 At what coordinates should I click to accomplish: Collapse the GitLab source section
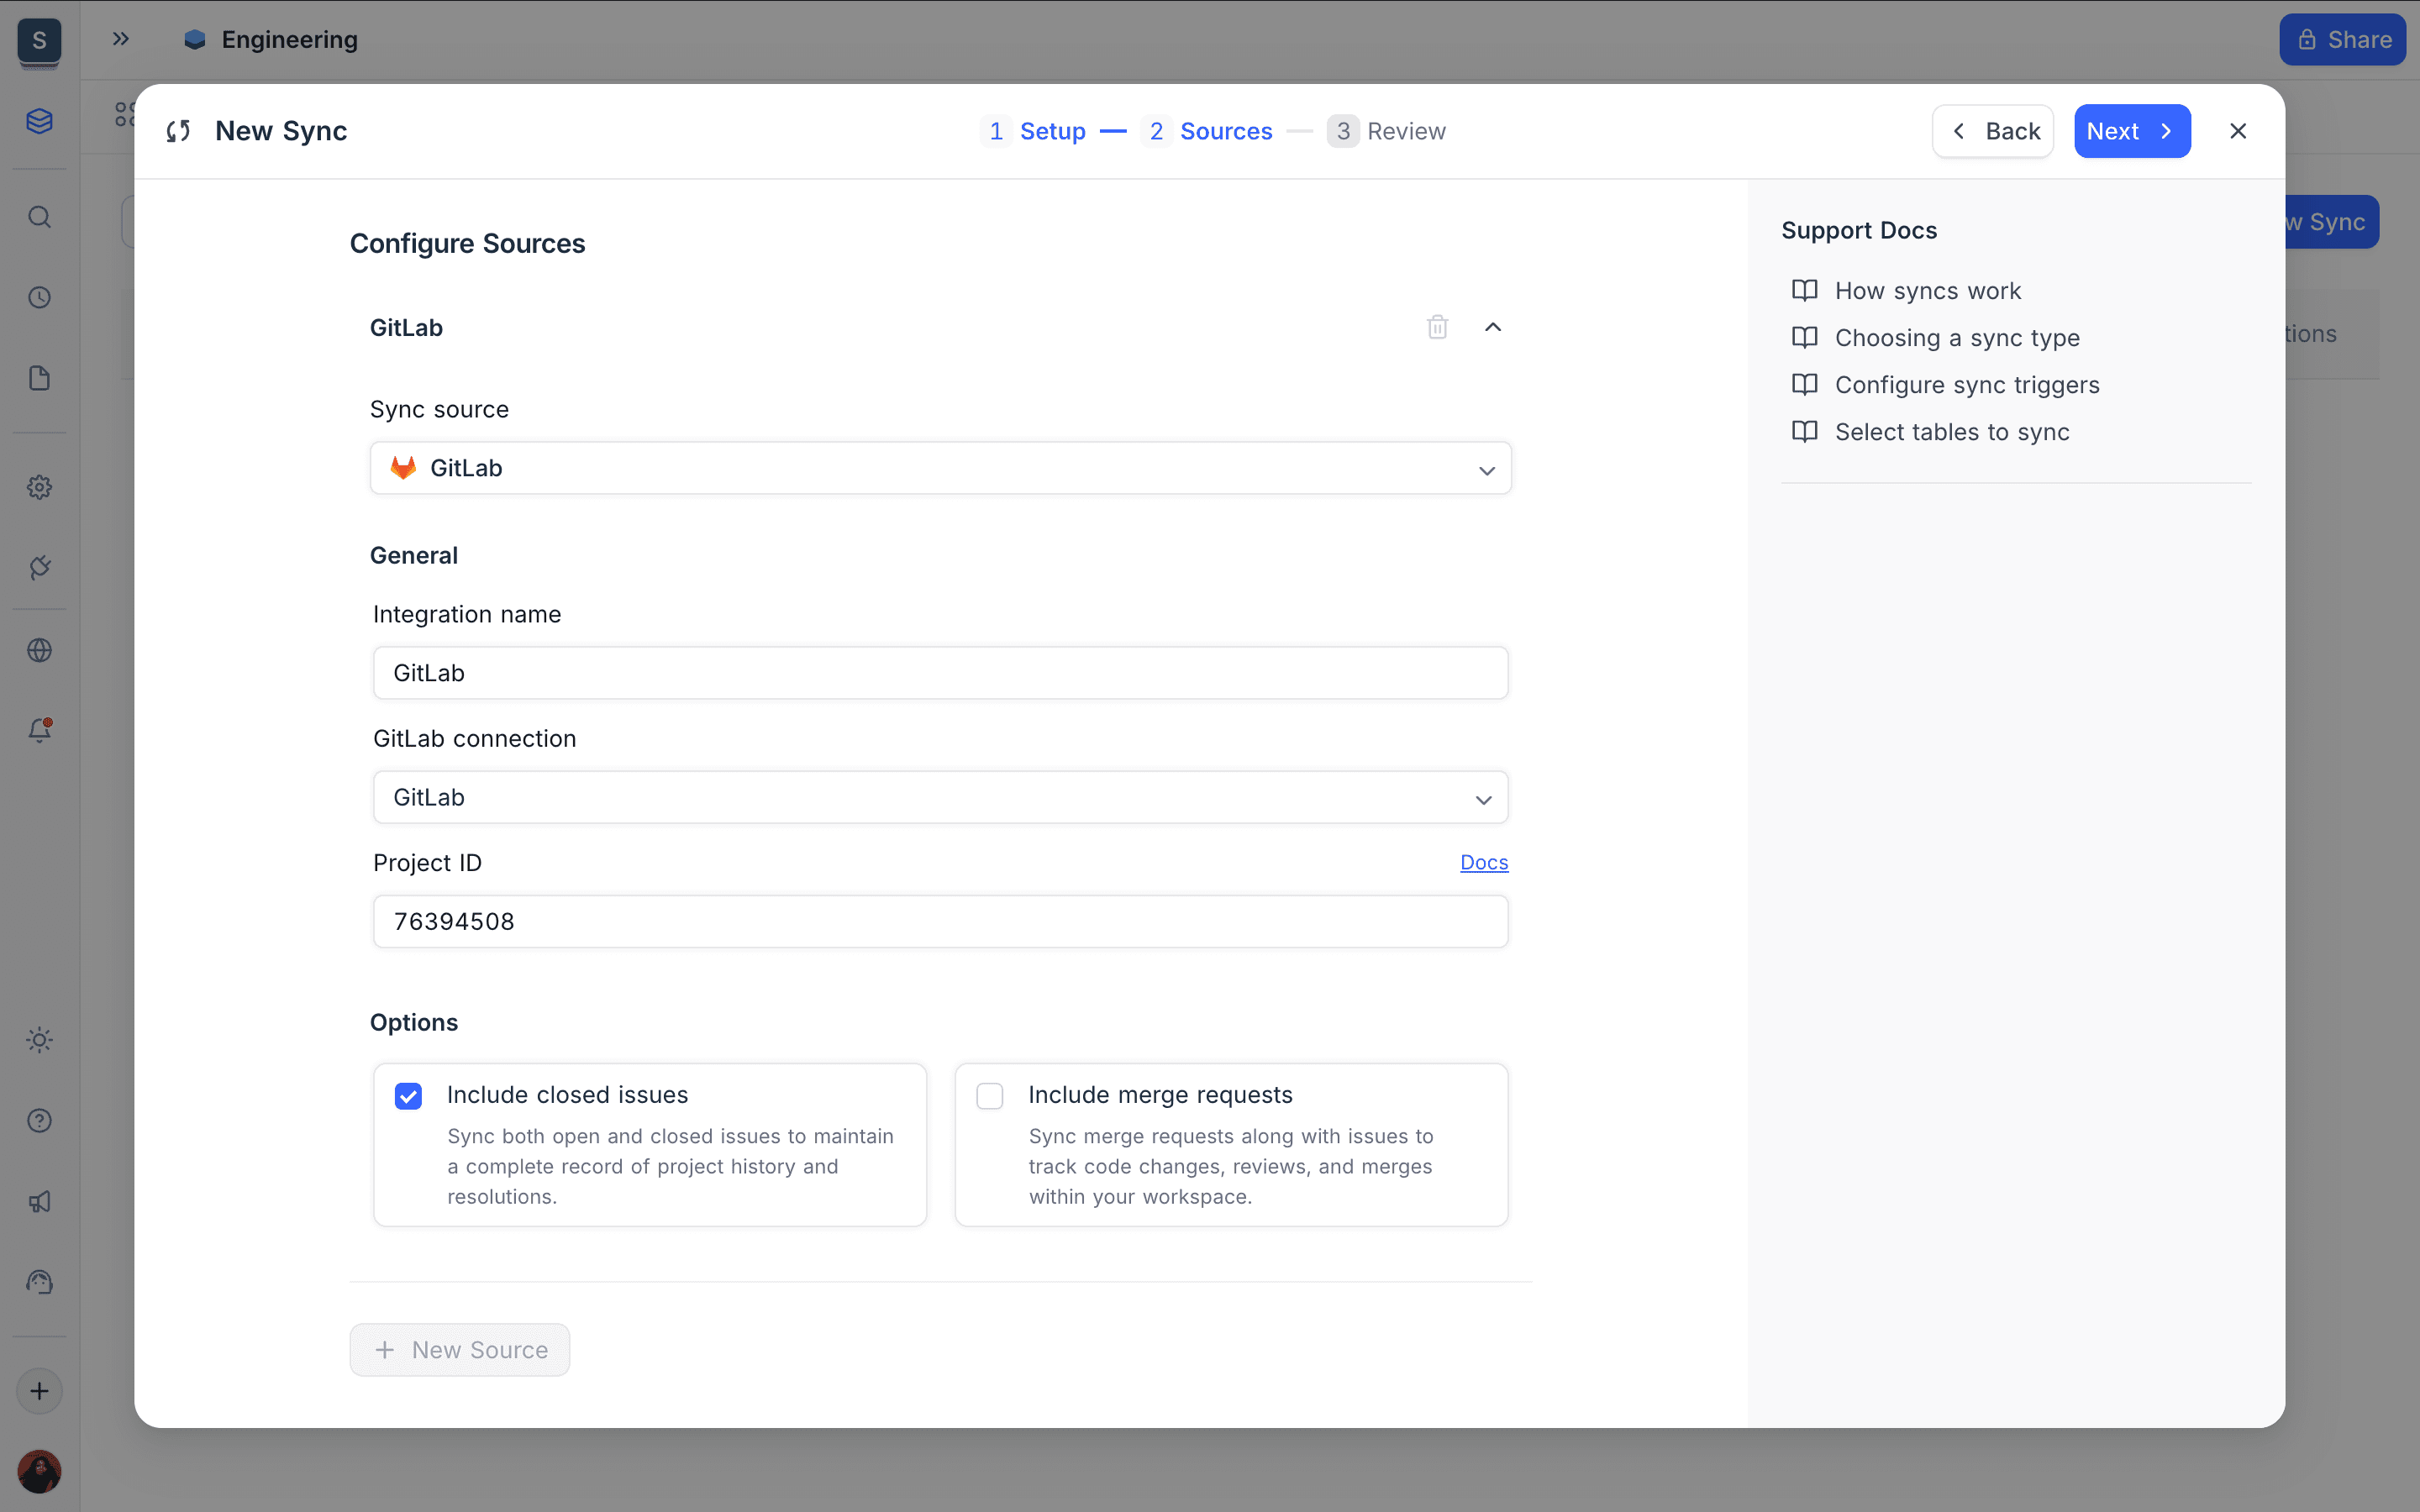pos(1492,327)
